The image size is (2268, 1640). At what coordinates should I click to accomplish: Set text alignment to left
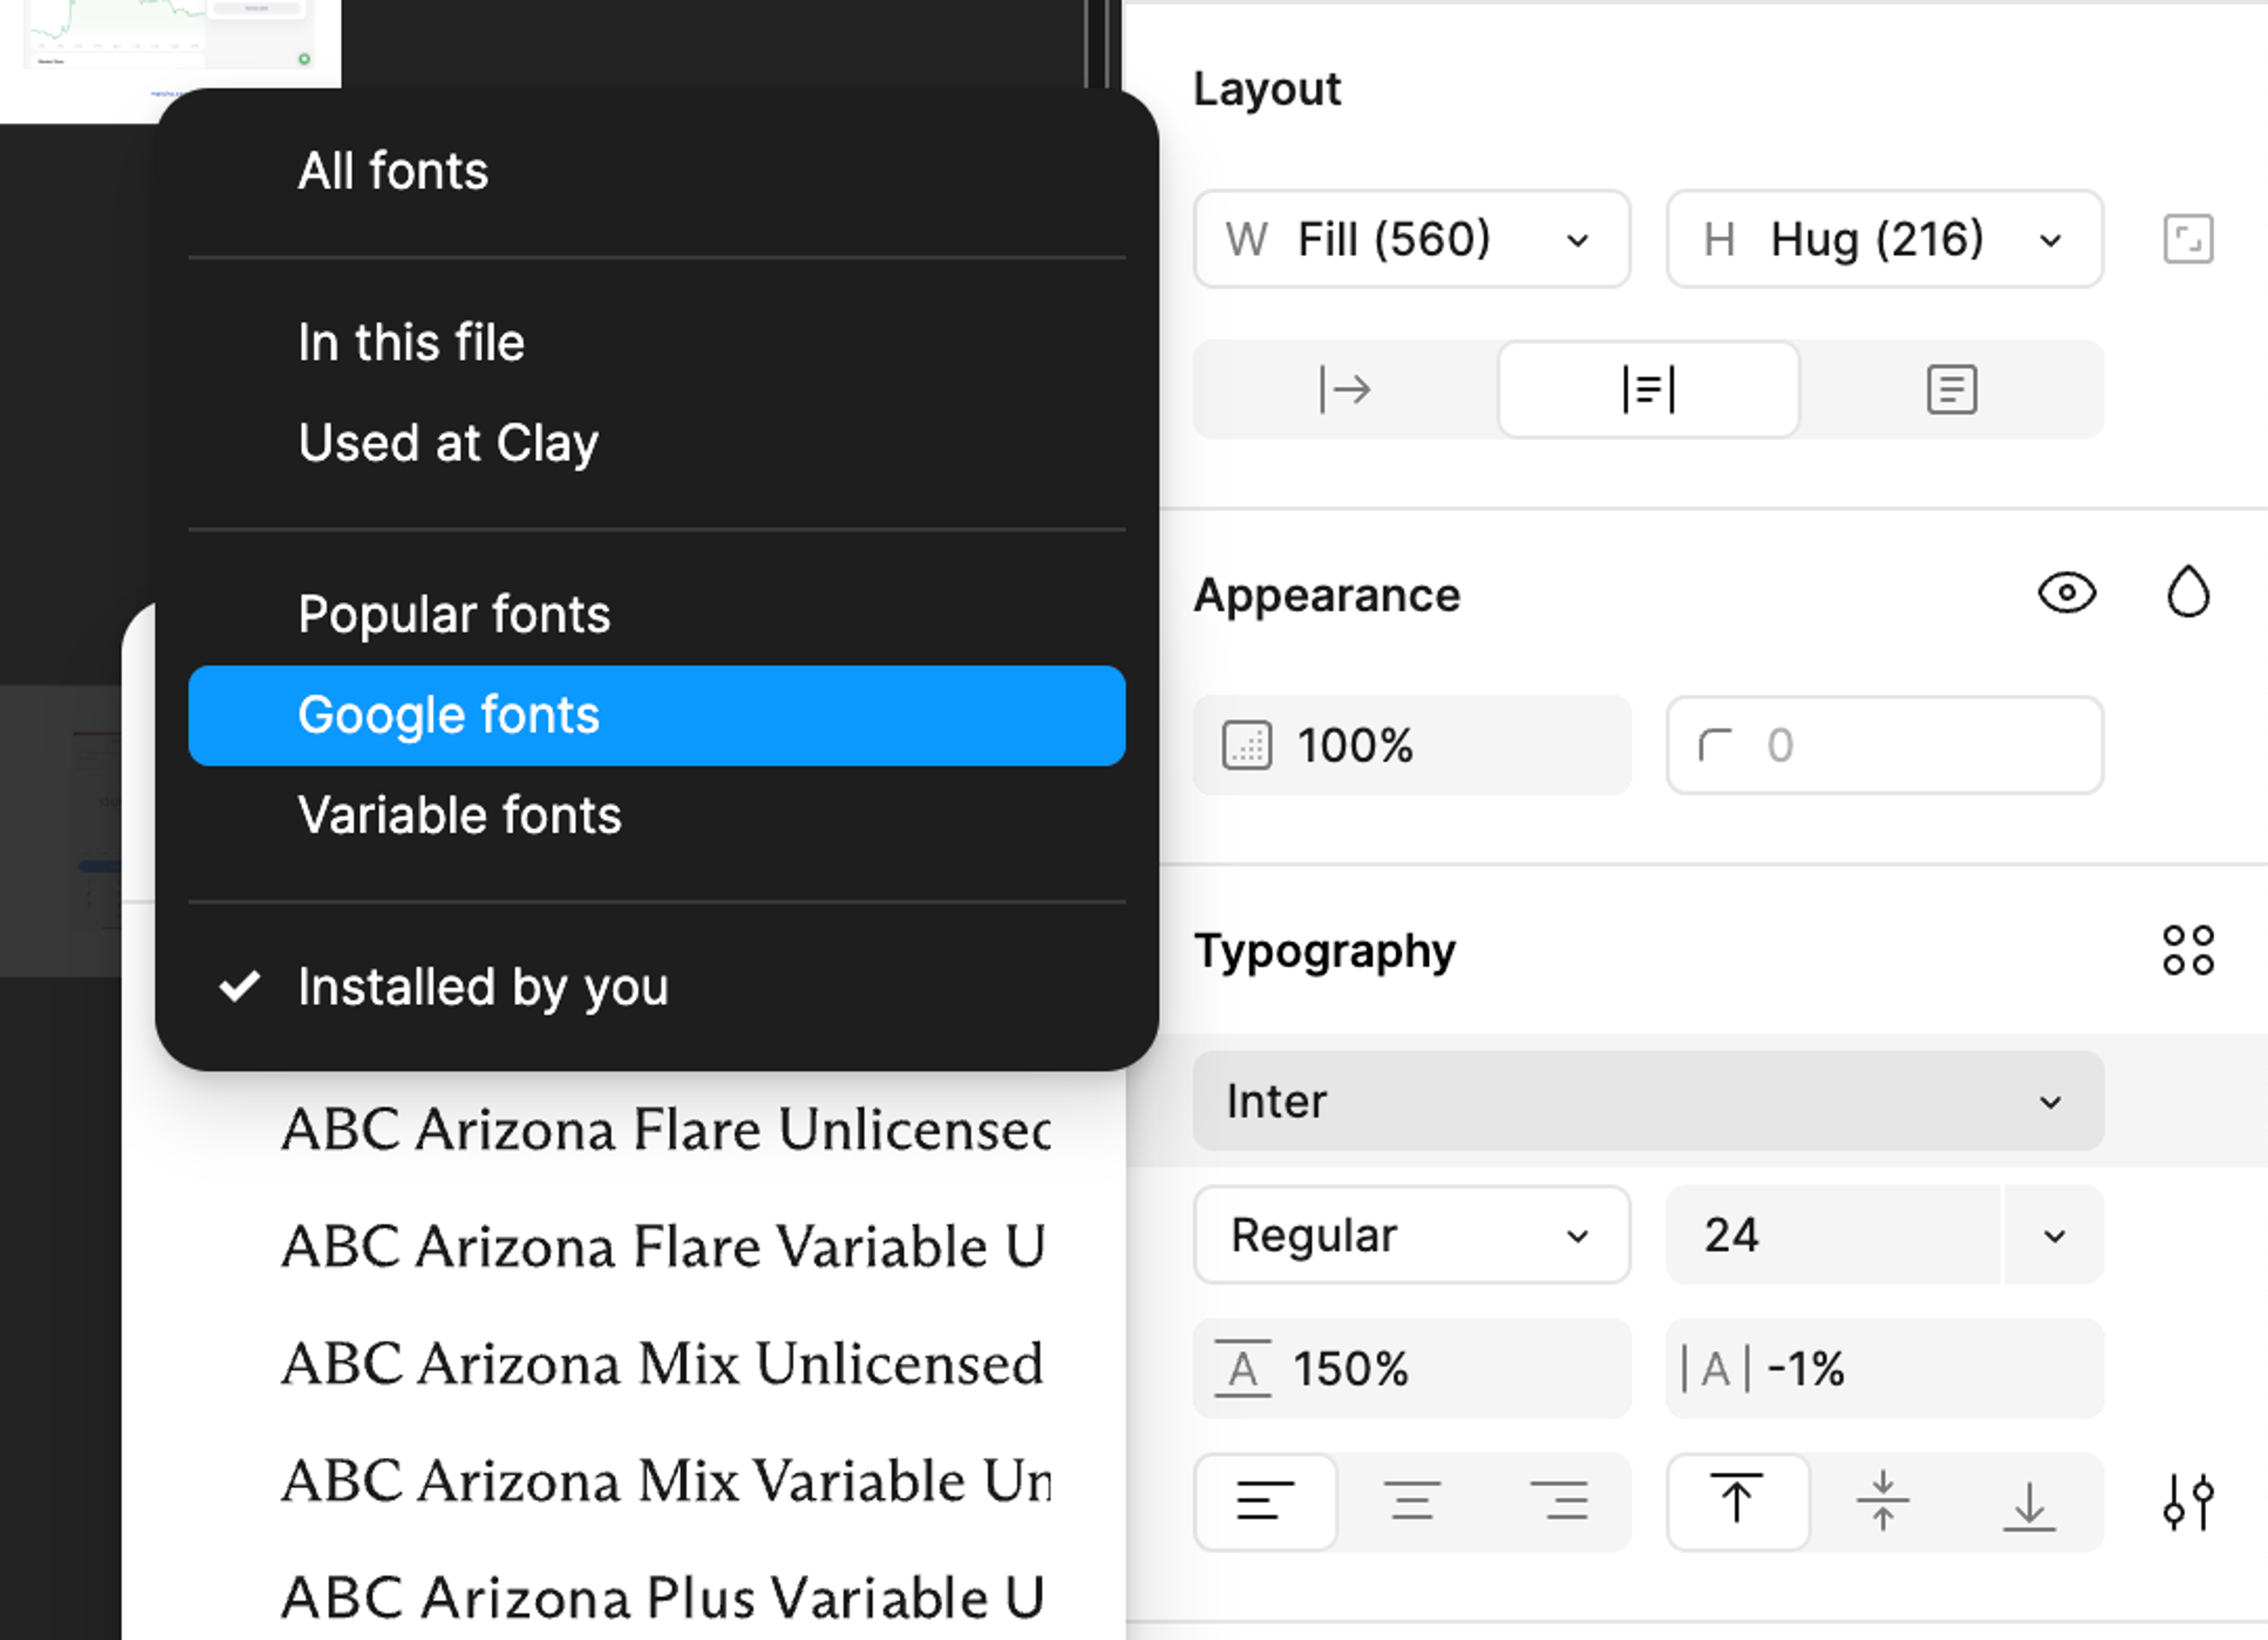(1265, 1501)
